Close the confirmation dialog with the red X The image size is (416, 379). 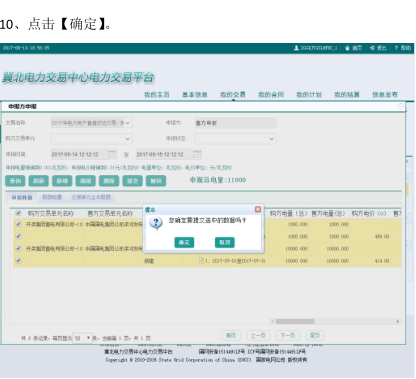pyautogui.click(x=258, y=209)
